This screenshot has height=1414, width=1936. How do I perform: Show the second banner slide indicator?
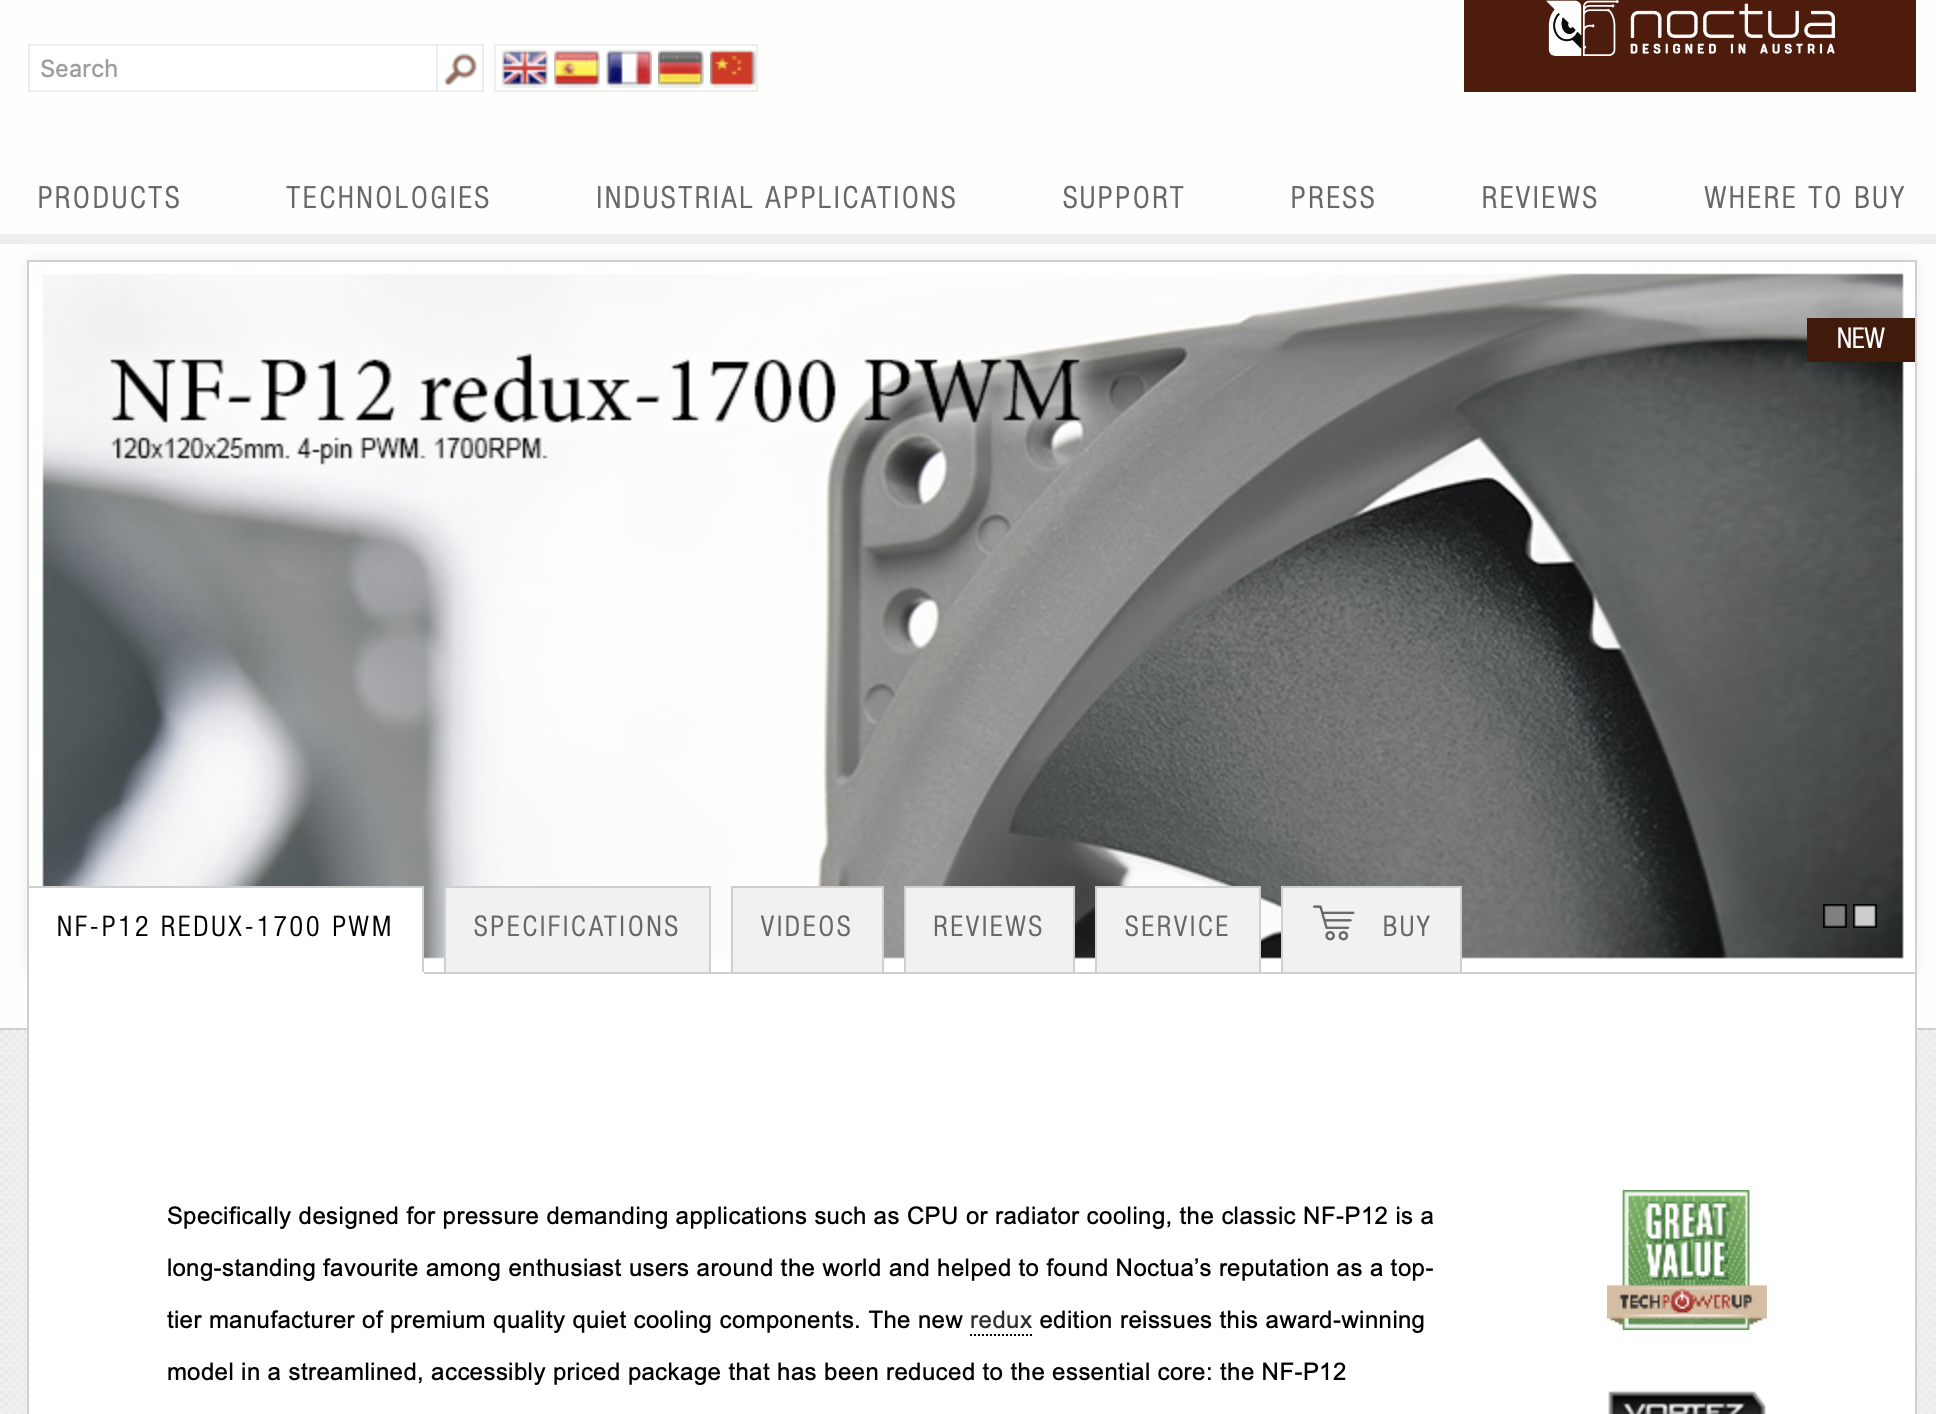[x=1865, y=916]
